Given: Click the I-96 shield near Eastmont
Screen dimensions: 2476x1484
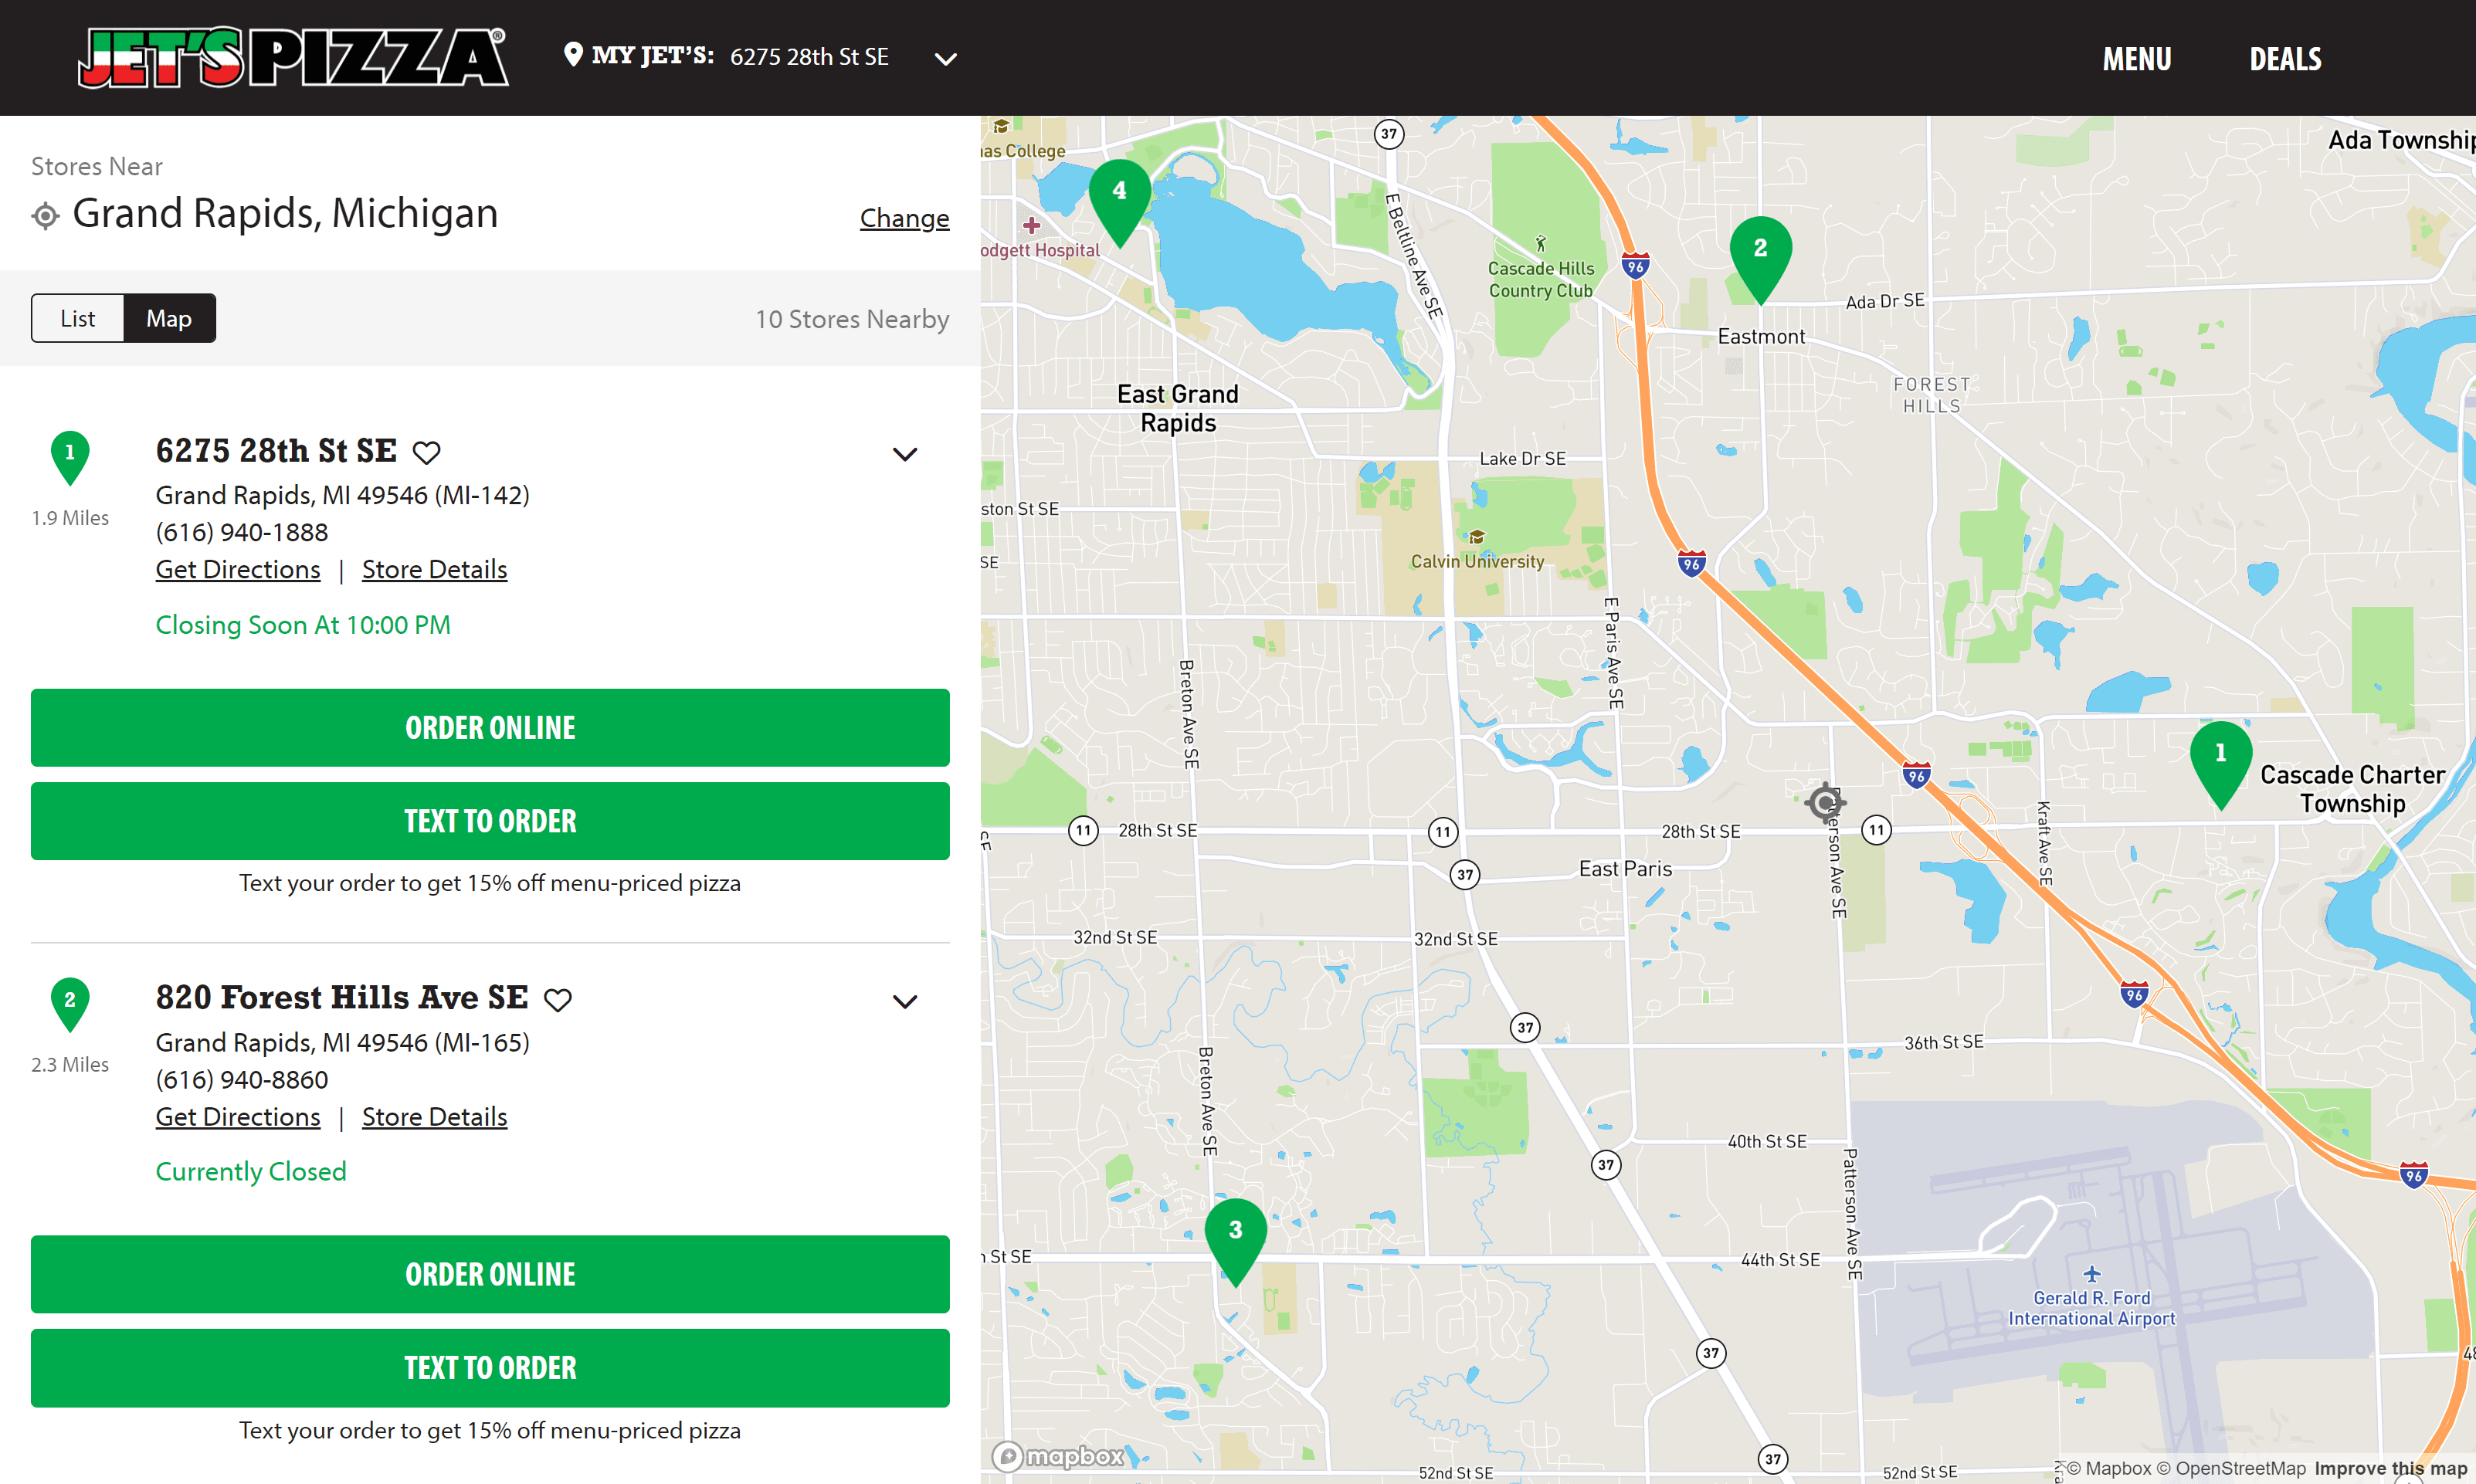Looking at the screenshot, I should (x=1635, y=266).
